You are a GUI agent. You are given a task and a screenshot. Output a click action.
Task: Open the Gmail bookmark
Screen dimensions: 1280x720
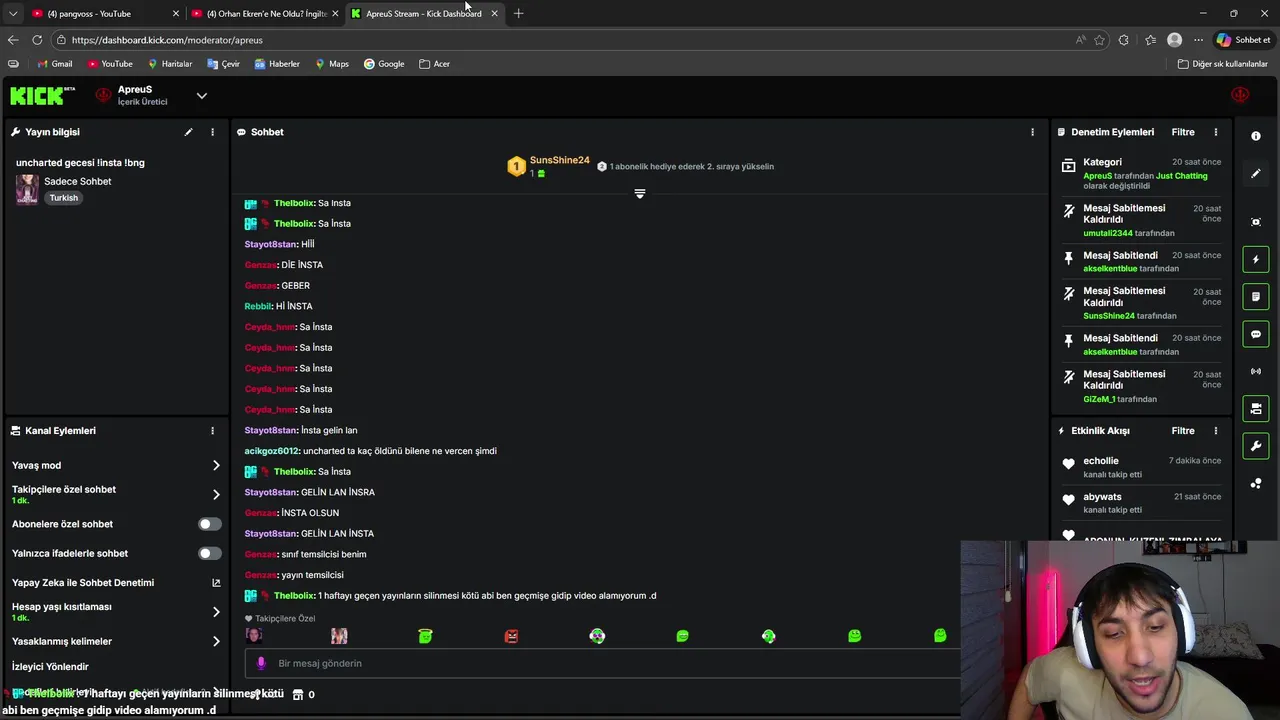(x=54, y=64)
